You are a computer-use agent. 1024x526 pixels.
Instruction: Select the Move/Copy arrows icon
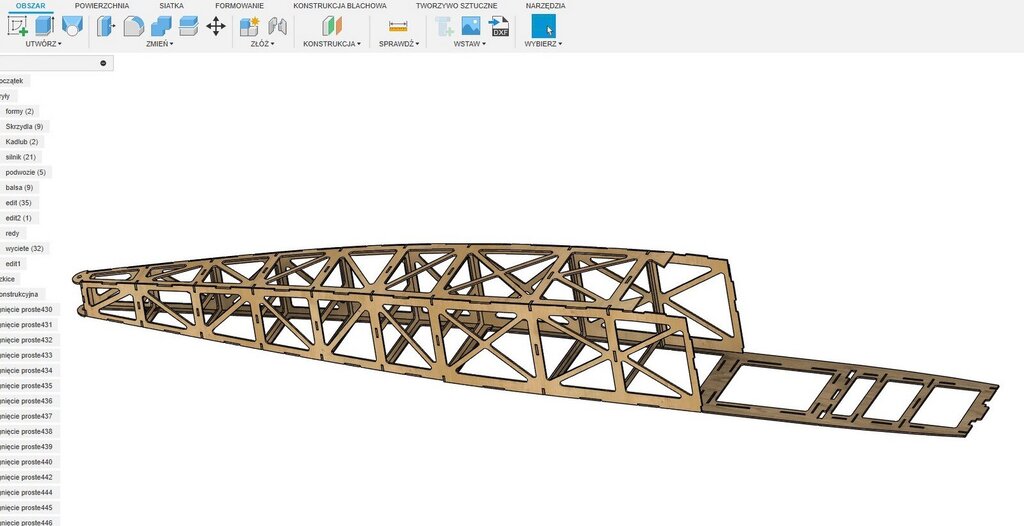[216, 26]
